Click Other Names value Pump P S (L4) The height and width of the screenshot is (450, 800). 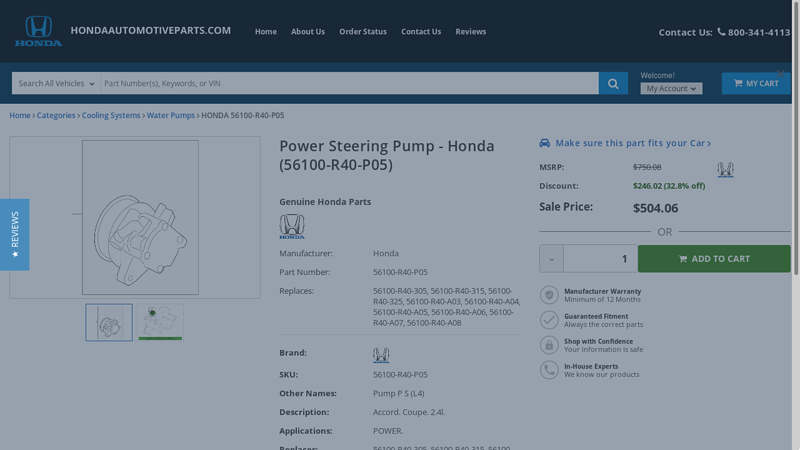(398, 393)
